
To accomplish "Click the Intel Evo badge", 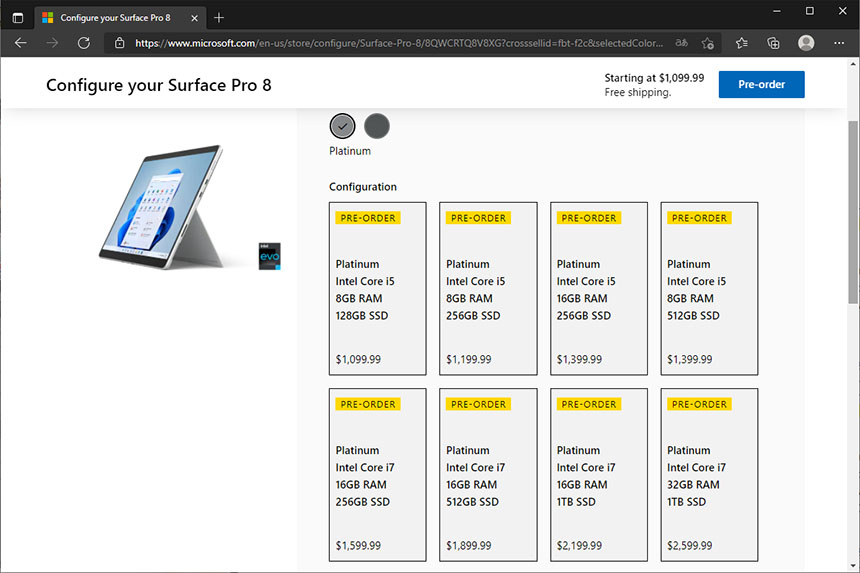I will (x=269, y=256).
